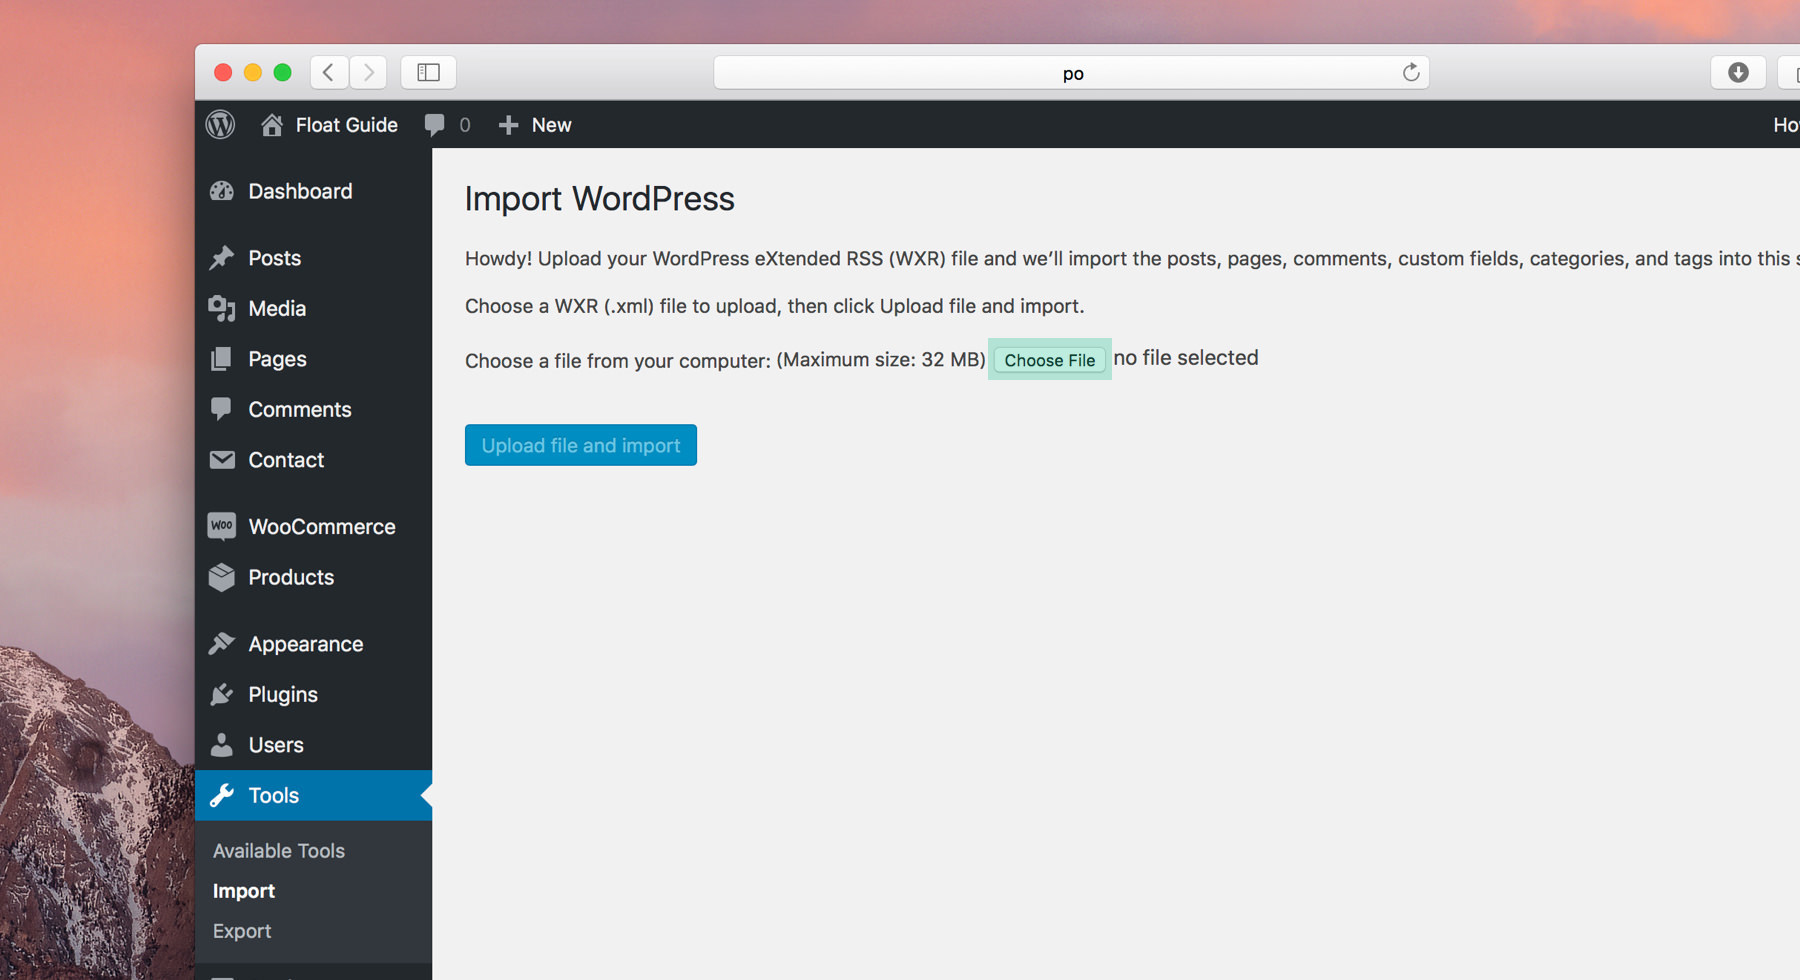Viewport: 1800px width, 980px height.
Task: Open the Export submenu link
Action: 242,931
